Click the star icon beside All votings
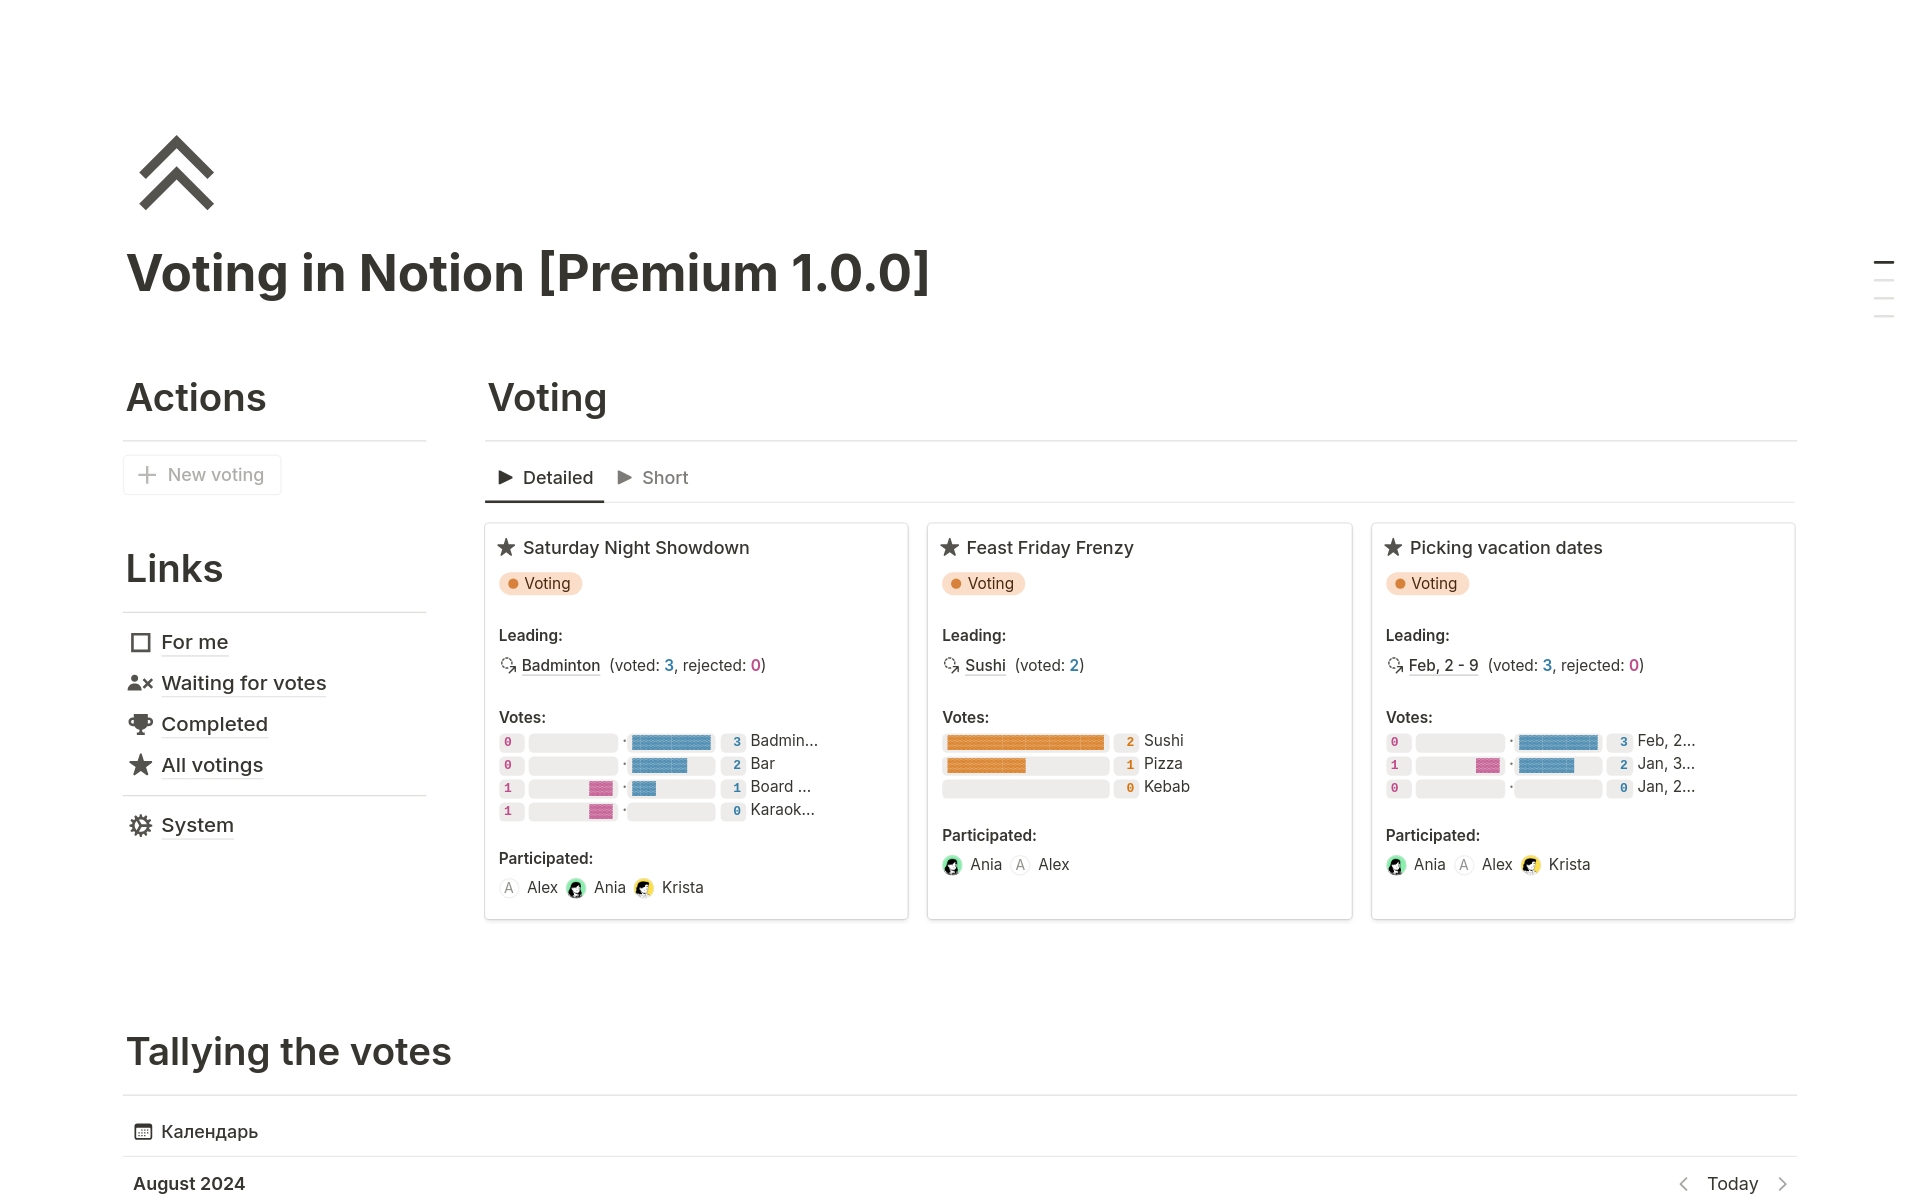Image resolution: width=1920 pixels, height=1199 pixels. (x=141, y=765)
